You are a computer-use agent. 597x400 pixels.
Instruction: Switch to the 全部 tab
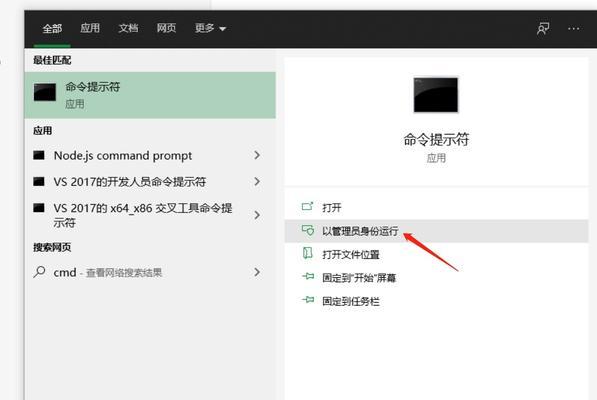click(x=52, y=29)
